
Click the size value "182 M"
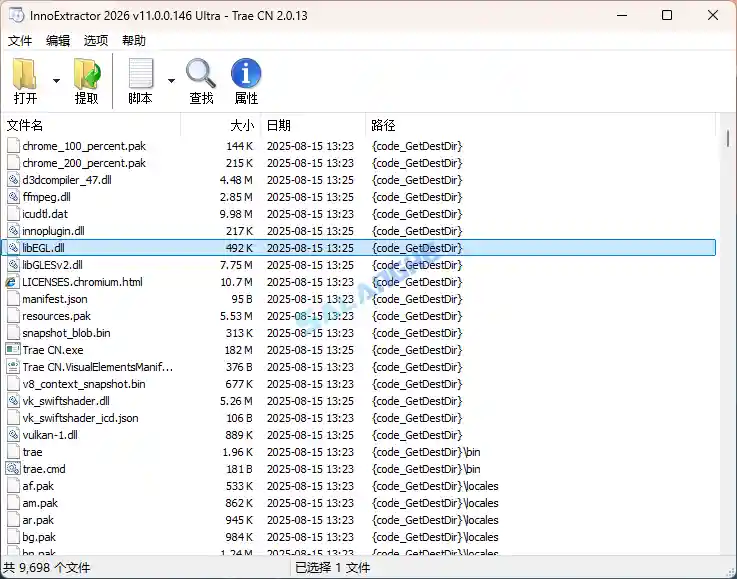click(x=239, y=350)
